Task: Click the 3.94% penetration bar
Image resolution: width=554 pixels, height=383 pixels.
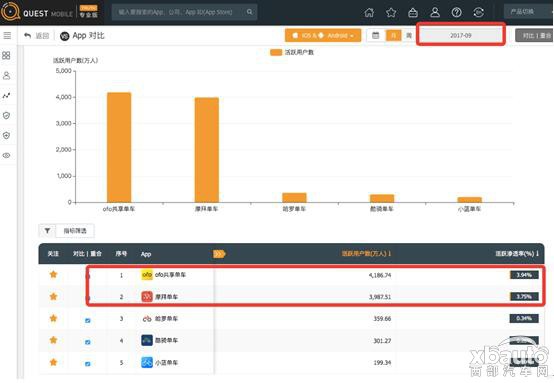Action: pyautogui.click(x=524, y=275)
